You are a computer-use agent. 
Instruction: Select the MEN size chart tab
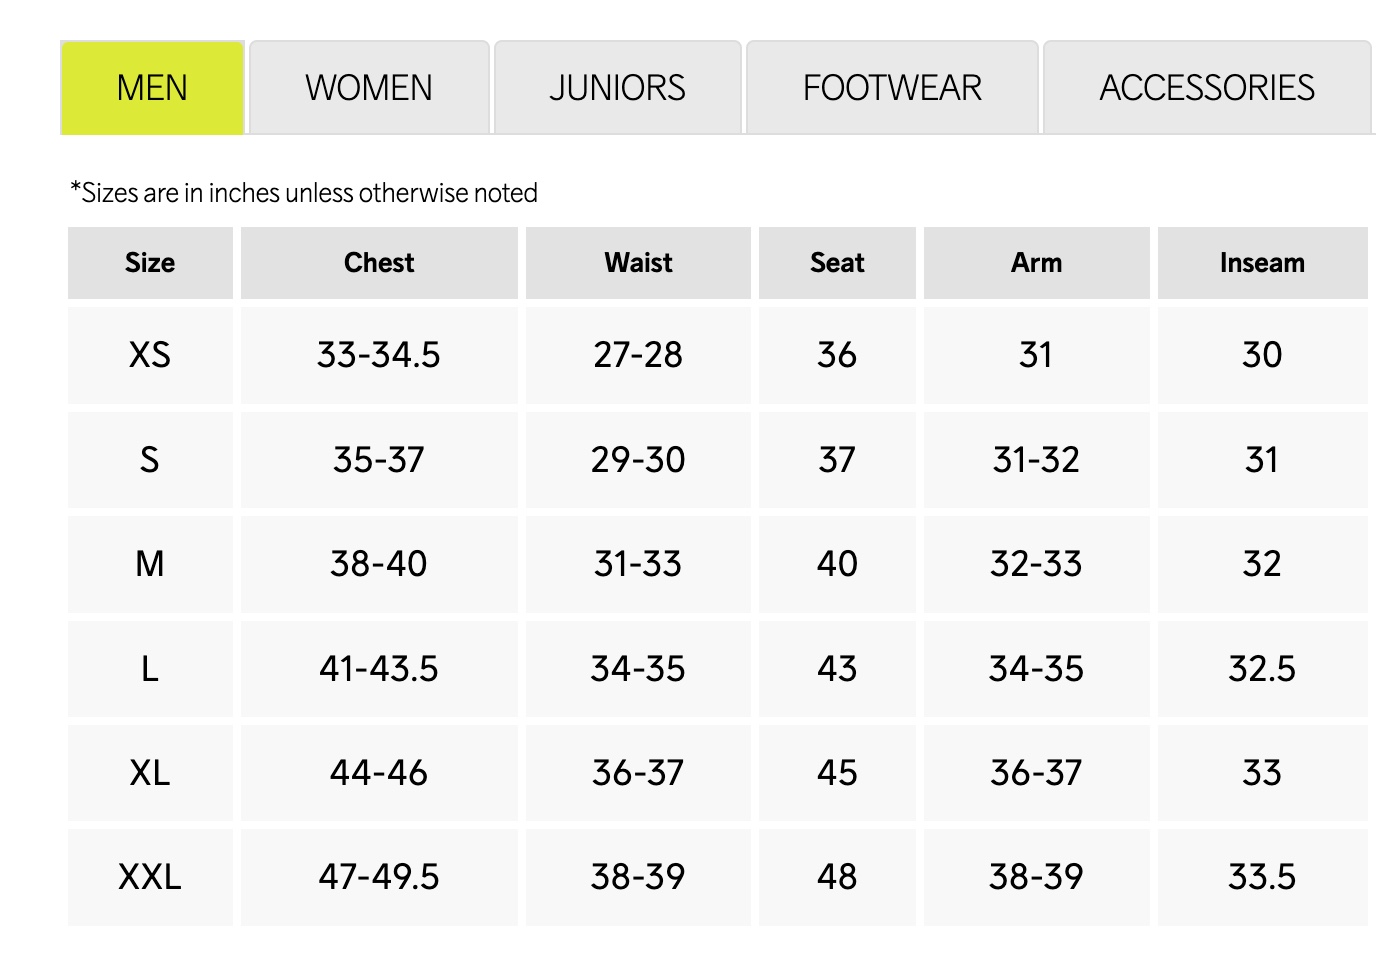coord(152,88)
